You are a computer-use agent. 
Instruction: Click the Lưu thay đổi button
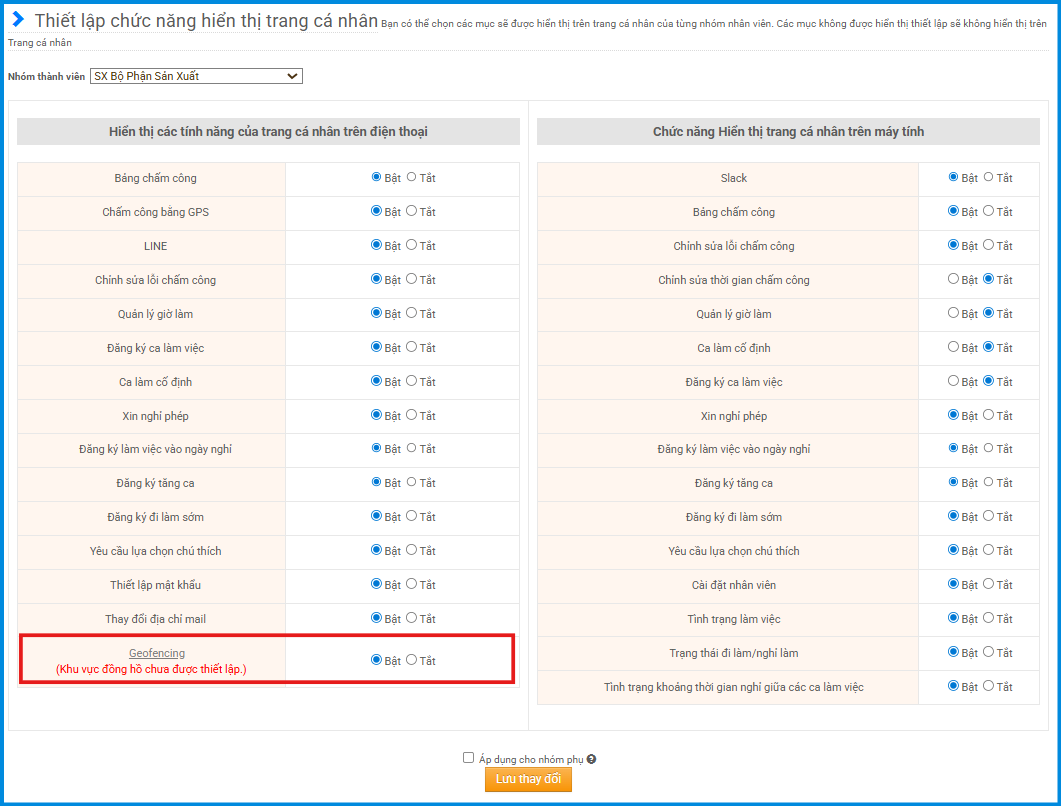pyautogui.click(x=528, y=780)
